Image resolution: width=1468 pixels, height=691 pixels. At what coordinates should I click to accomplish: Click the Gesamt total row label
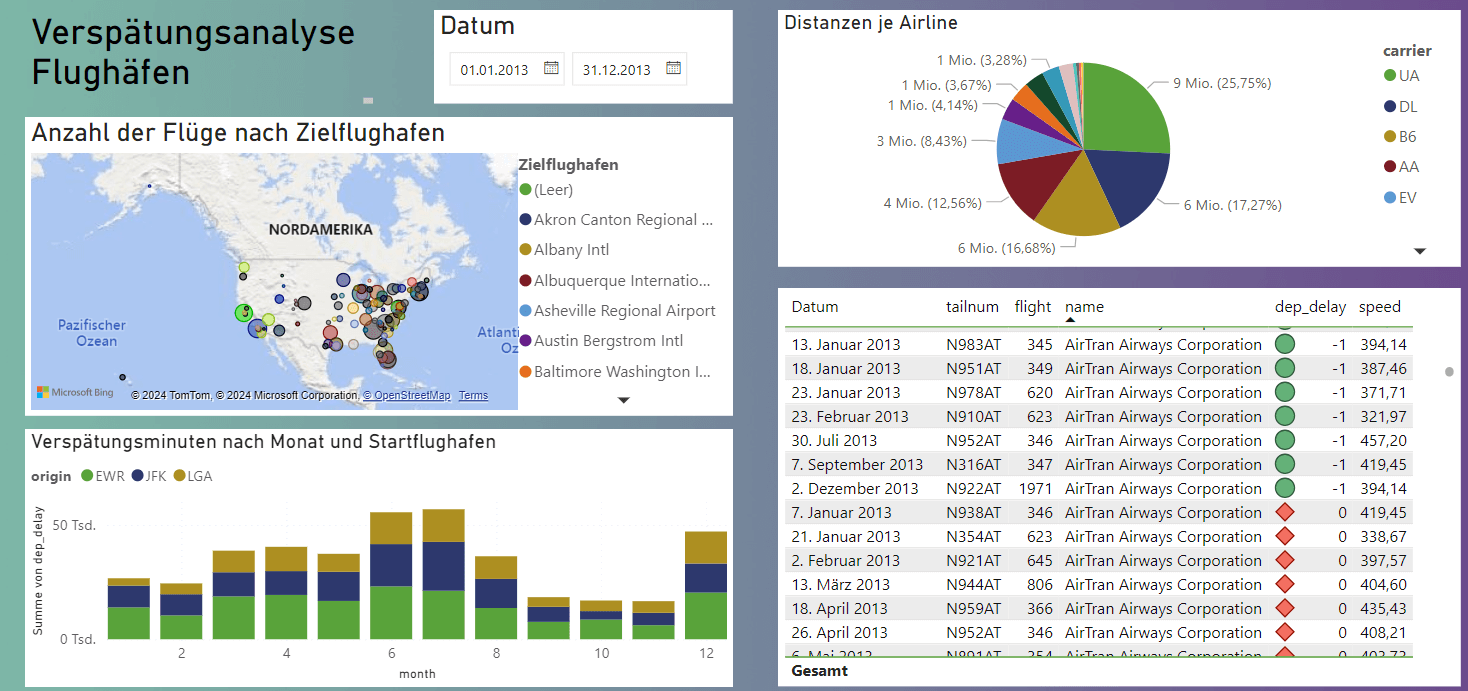point(819,671)
